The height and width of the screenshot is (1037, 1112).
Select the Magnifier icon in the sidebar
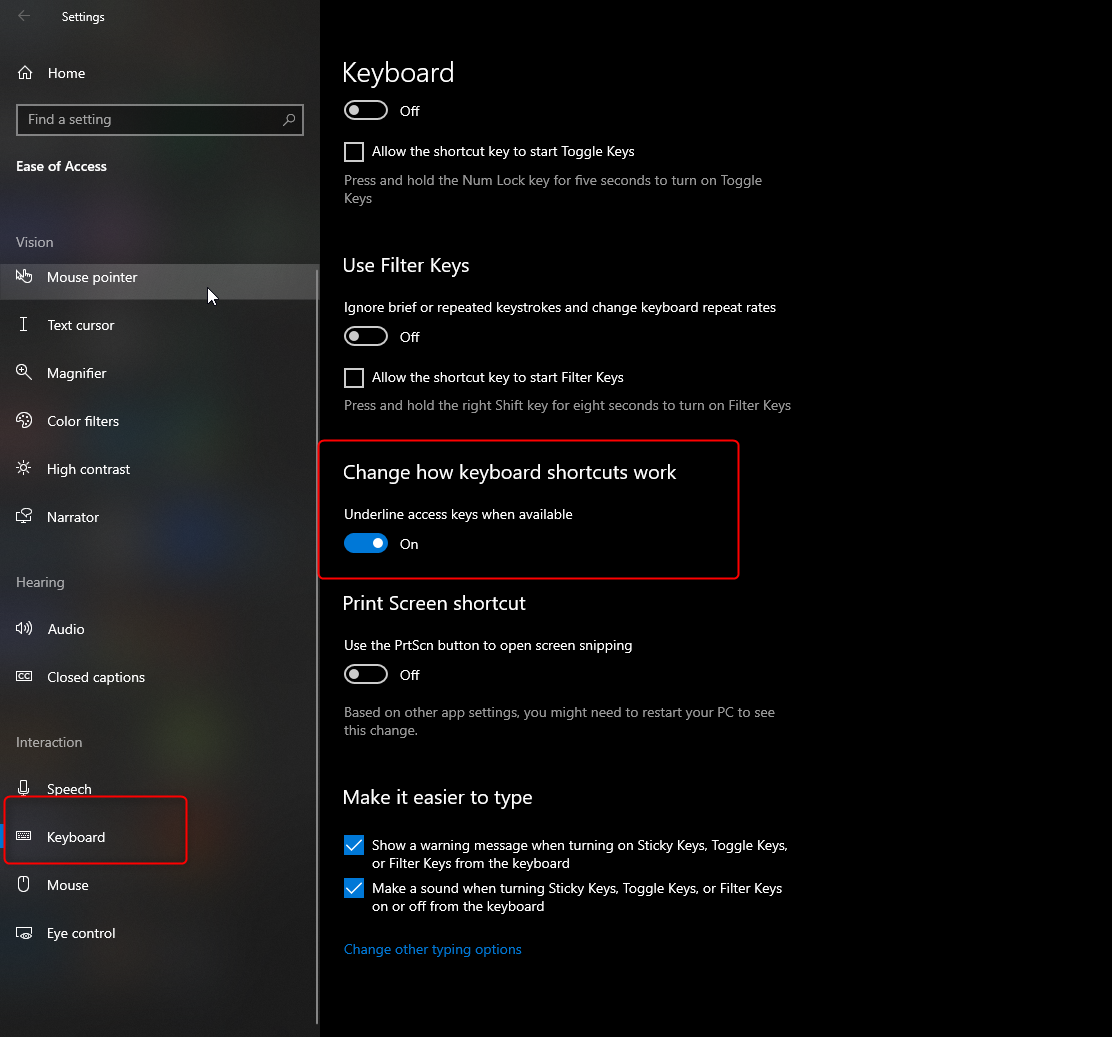point(24,372)
